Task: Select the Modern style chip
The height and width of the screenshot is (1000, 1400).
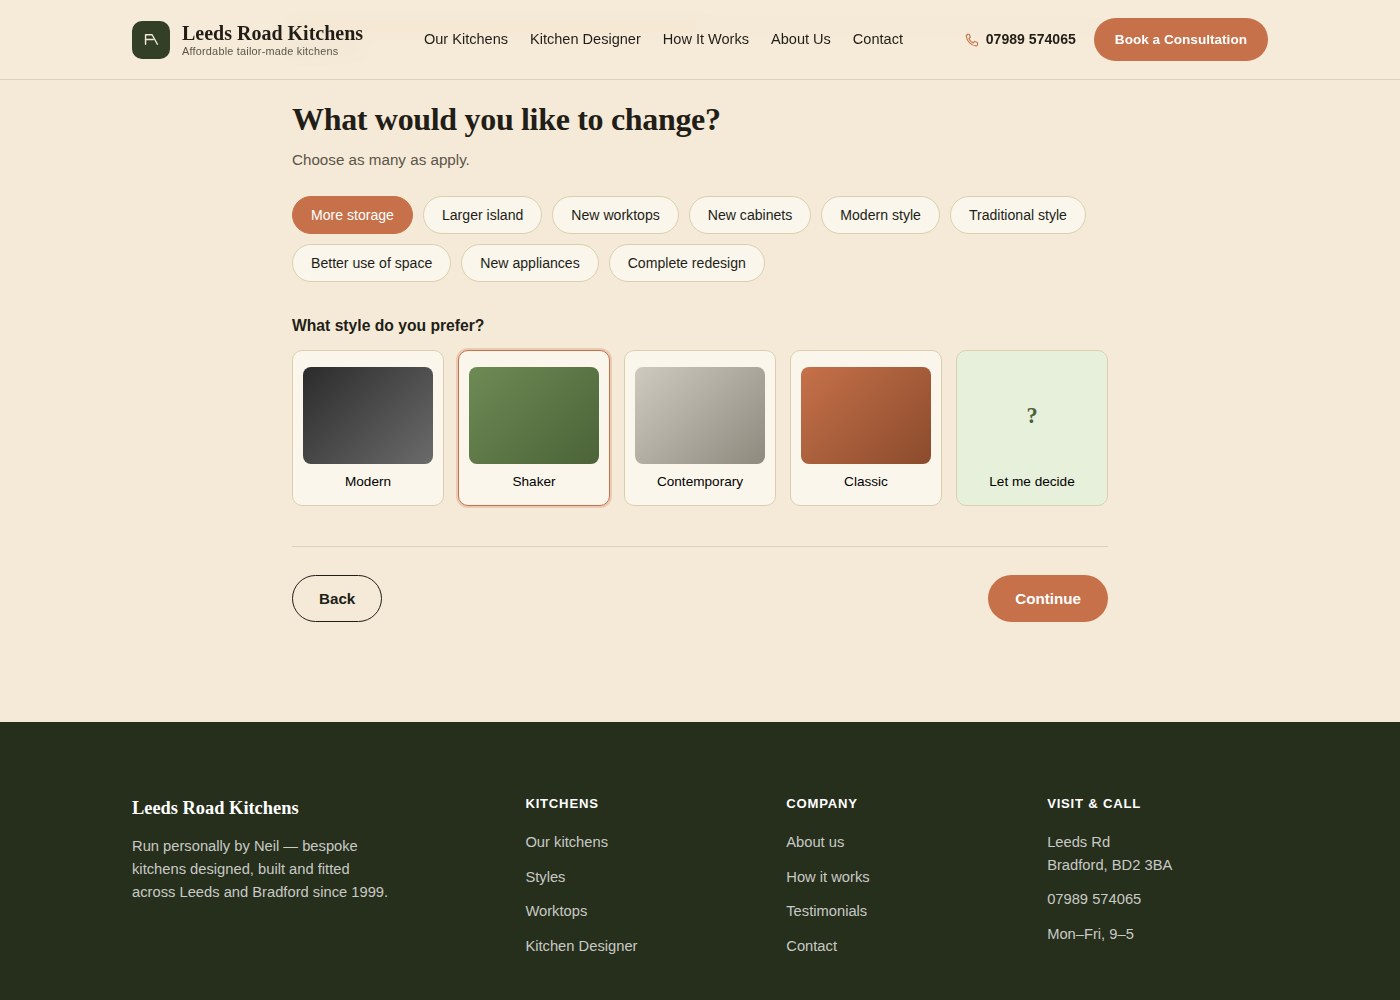Action: pos(880,215)
